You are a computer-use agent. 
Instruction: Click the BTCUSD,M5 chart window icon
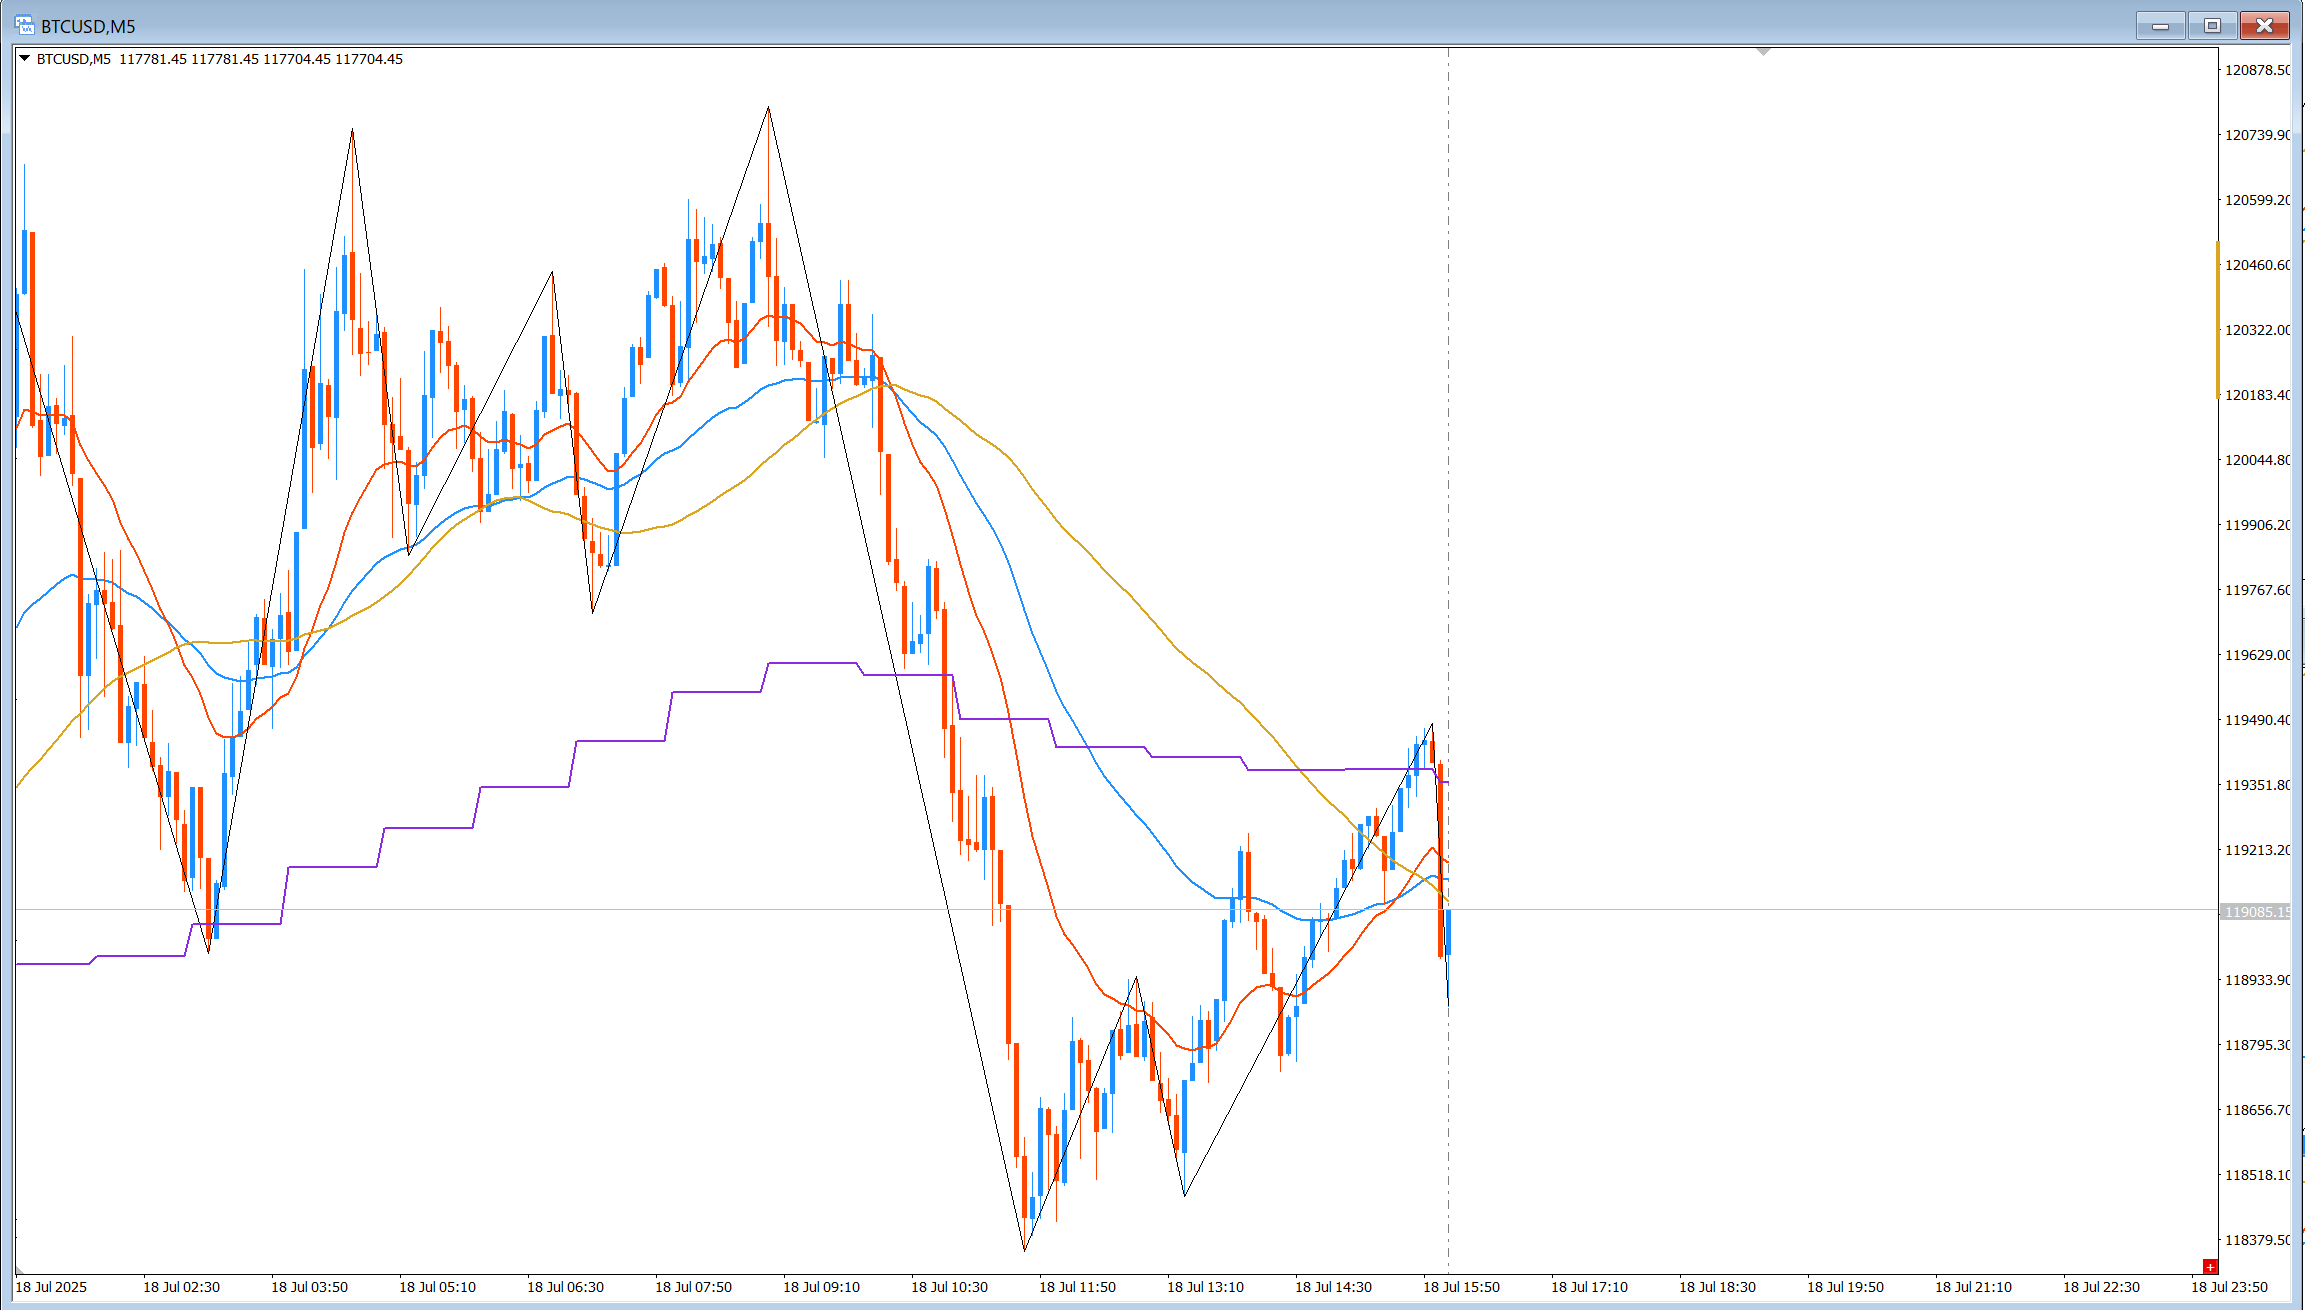(x=24, y=26)
